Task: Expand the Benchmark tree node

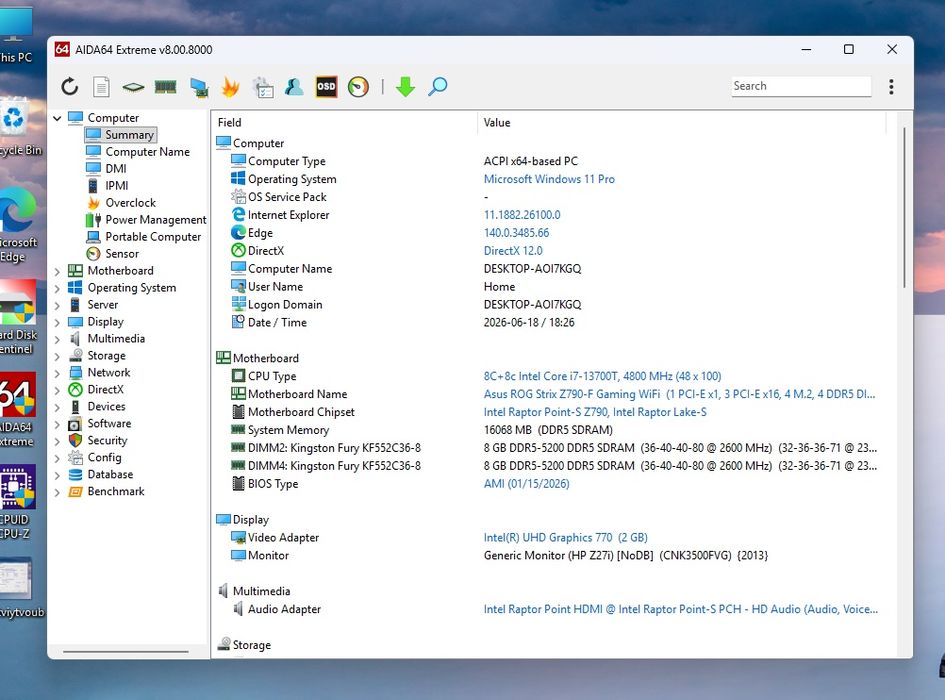Action: pos(57,493)
